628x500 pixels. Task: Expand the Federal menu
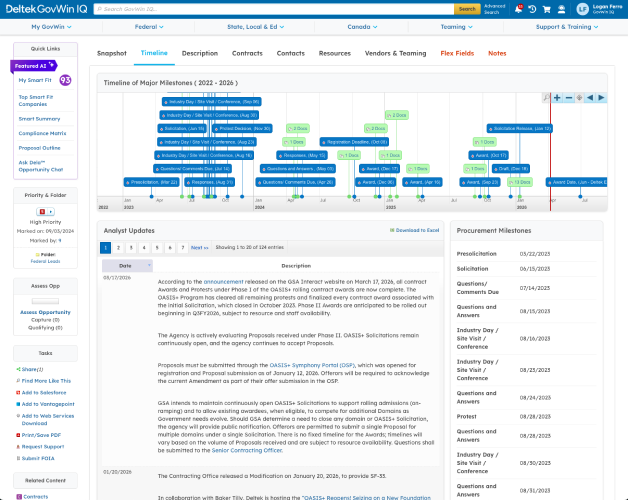tap(149, 27)
